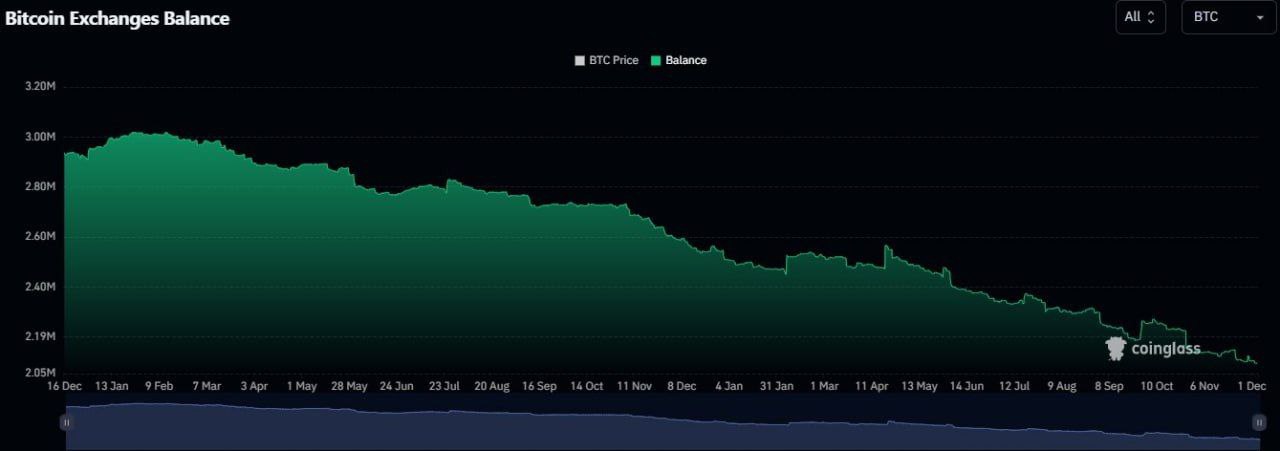This screenshot has width=1280, height=451.
Task: Click the right range slider handle
Action: tap(1257, 423)
